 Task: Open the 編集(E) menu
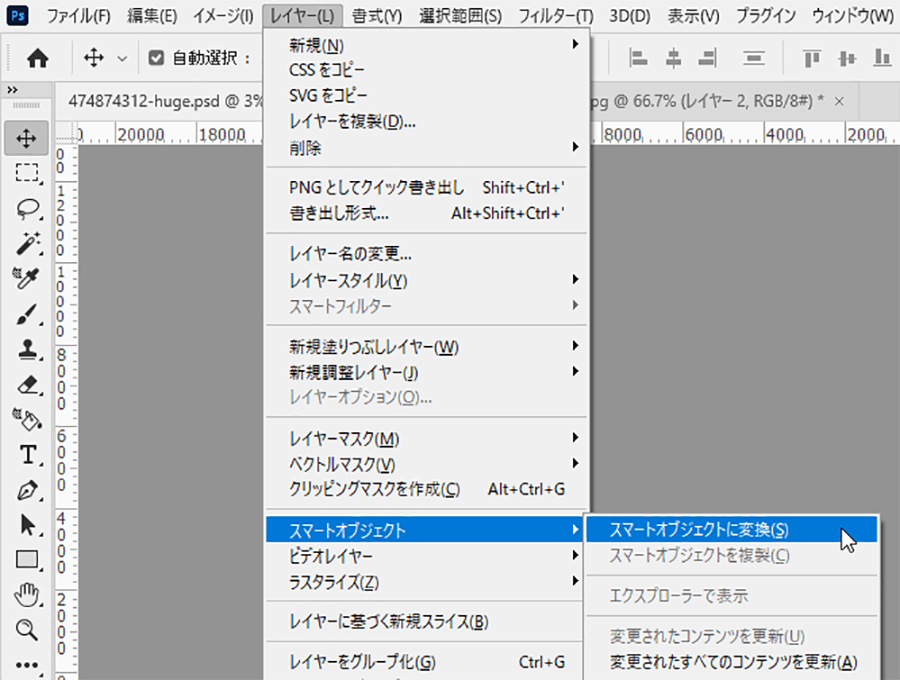(152, 15)
